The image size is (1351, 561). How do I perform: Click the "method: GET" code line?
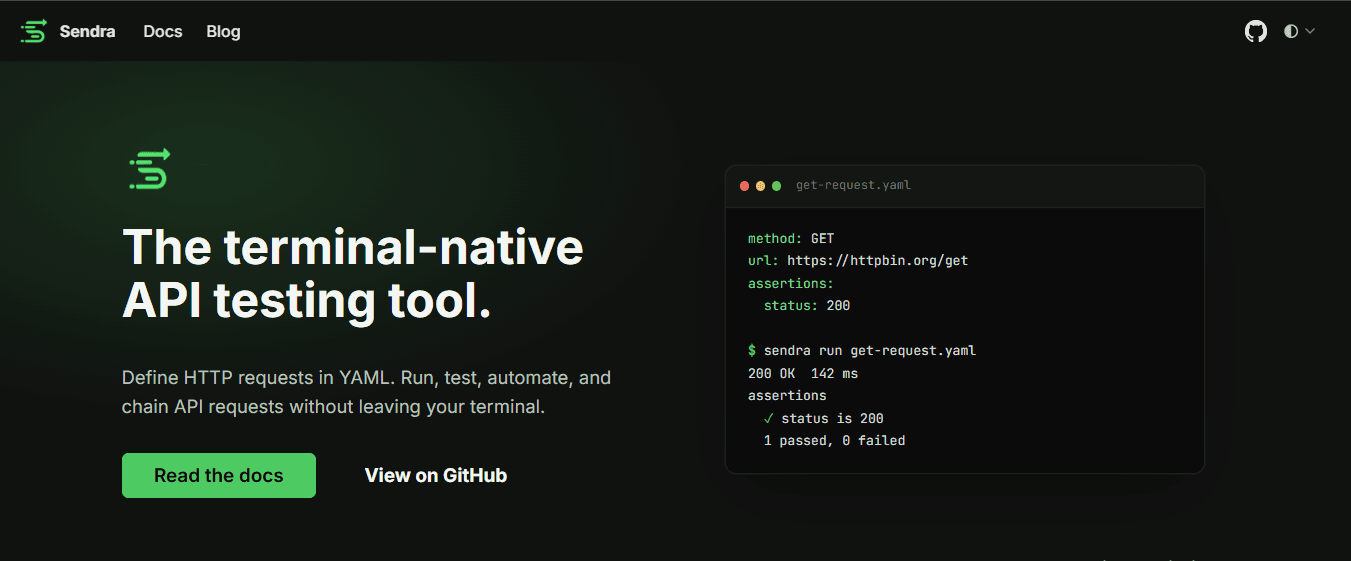pyautogui.click(x=791, y=239)
